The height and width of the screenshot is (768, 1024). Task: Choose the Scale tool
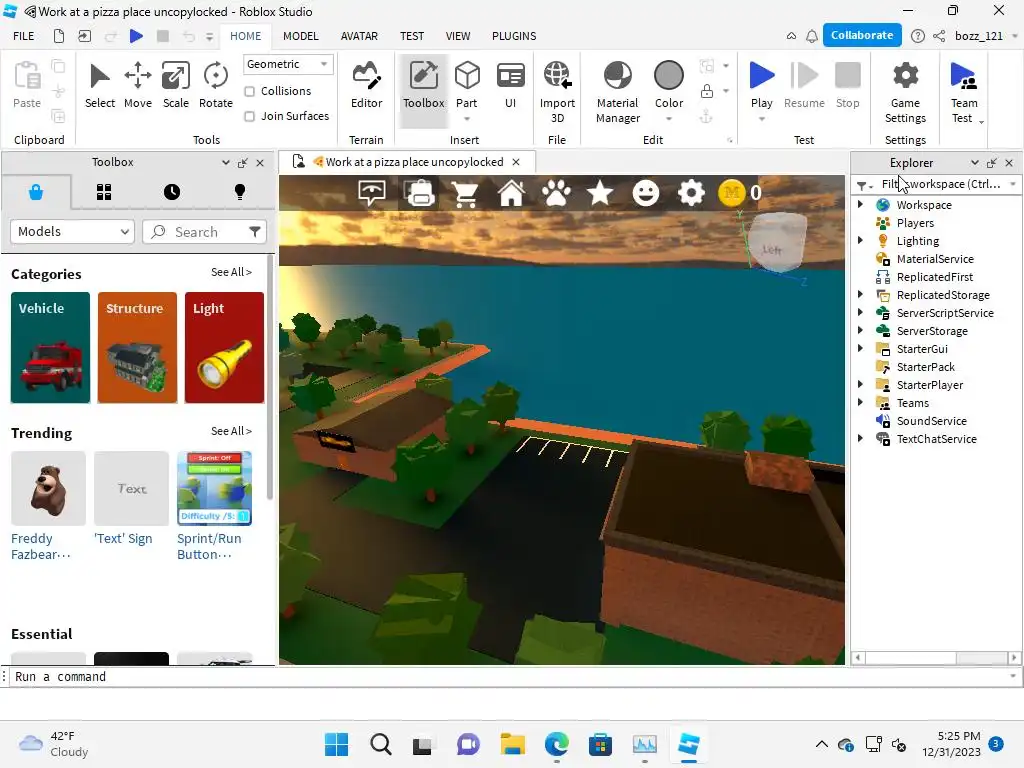coord(176,86)
